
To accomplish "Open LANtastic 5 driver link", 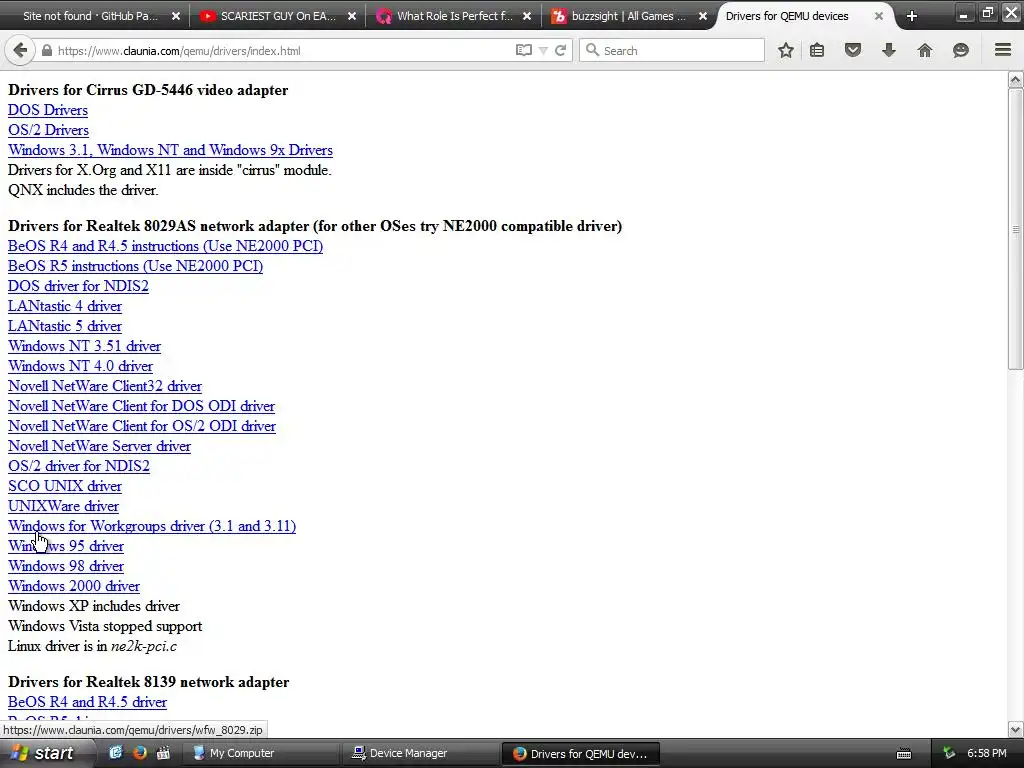I will tap(65, 326).
